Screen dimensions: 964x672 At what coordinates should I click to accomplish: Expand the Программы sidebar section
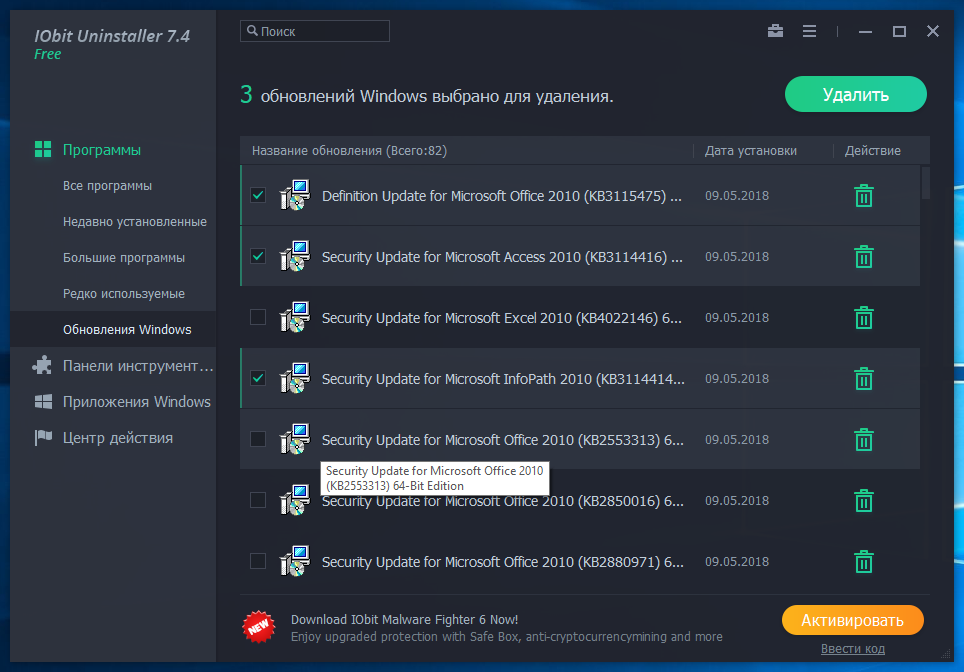click(101, 150)
